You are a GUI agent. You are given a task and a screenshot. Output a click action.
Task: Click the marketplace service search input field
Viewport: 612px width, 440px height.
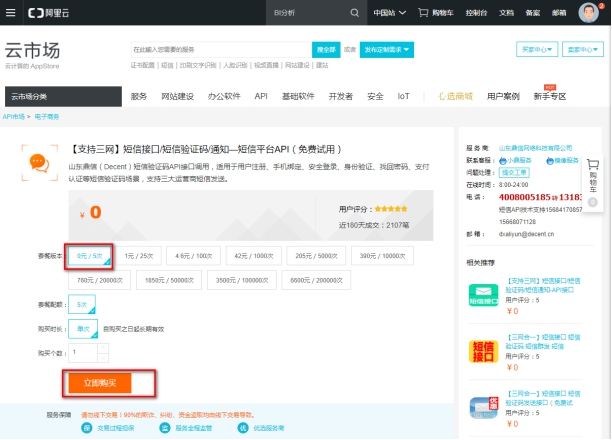(221, 50)
